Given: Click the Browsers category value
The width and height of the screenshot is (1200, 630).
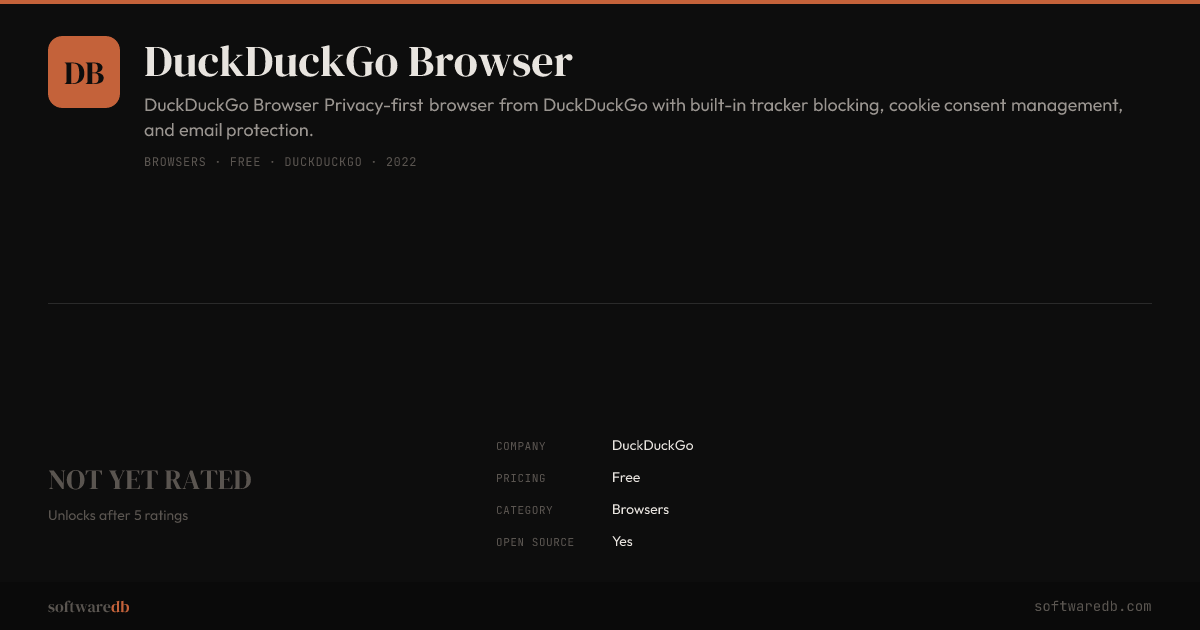Looking at the screenshot, I should point(640,510).
